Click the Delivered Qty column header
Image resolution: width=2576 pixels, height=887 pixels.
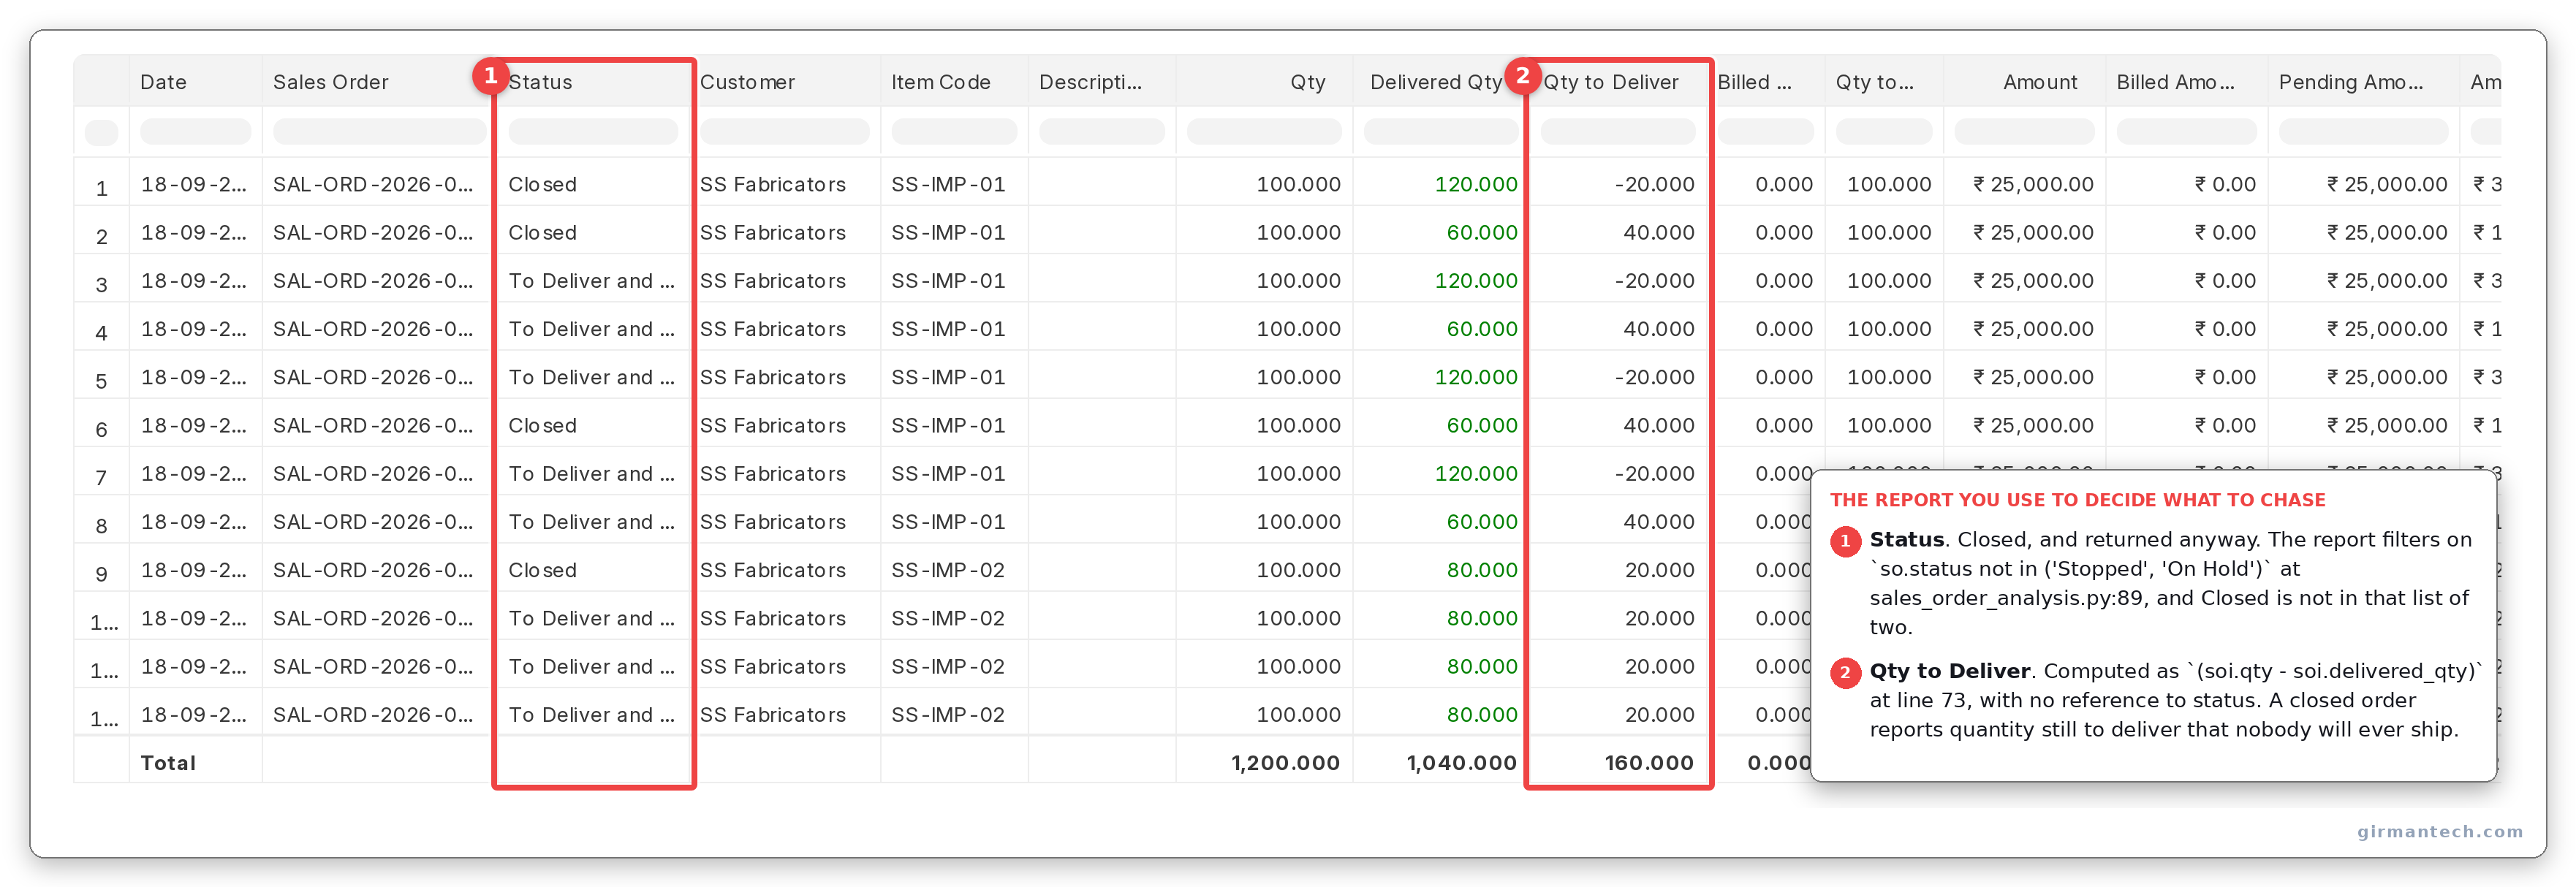(x=1435, y=82)
